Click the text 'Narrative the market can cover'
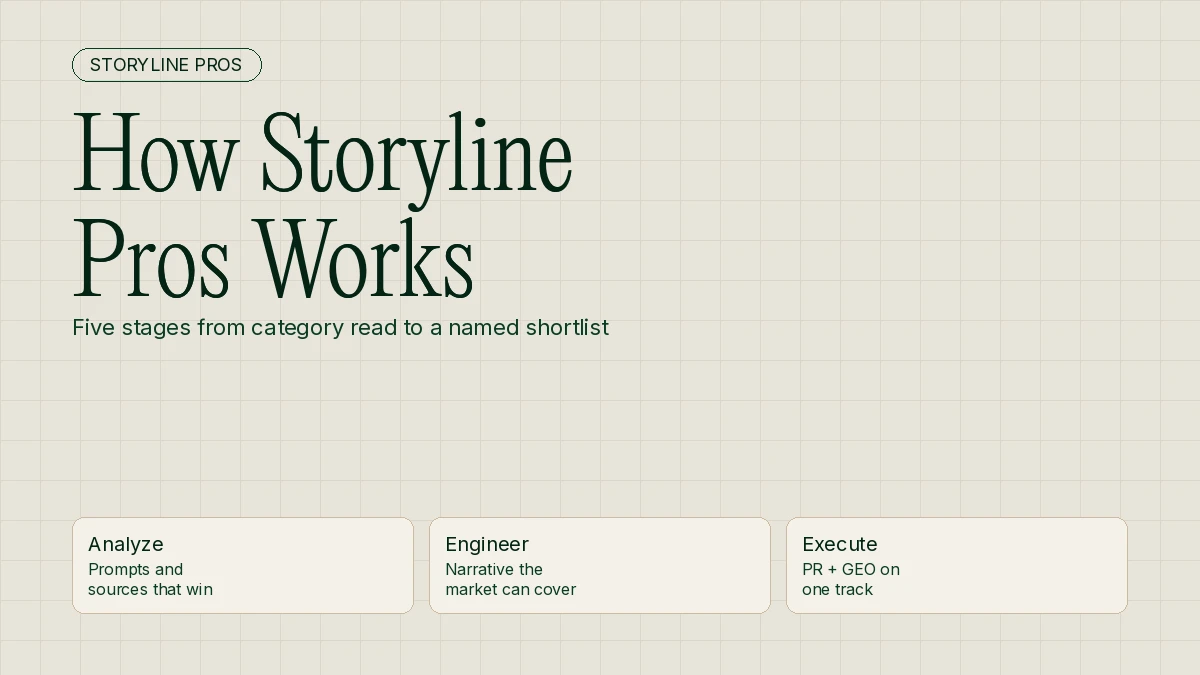This screenshot has height=675, width=1200. (510, 579)
